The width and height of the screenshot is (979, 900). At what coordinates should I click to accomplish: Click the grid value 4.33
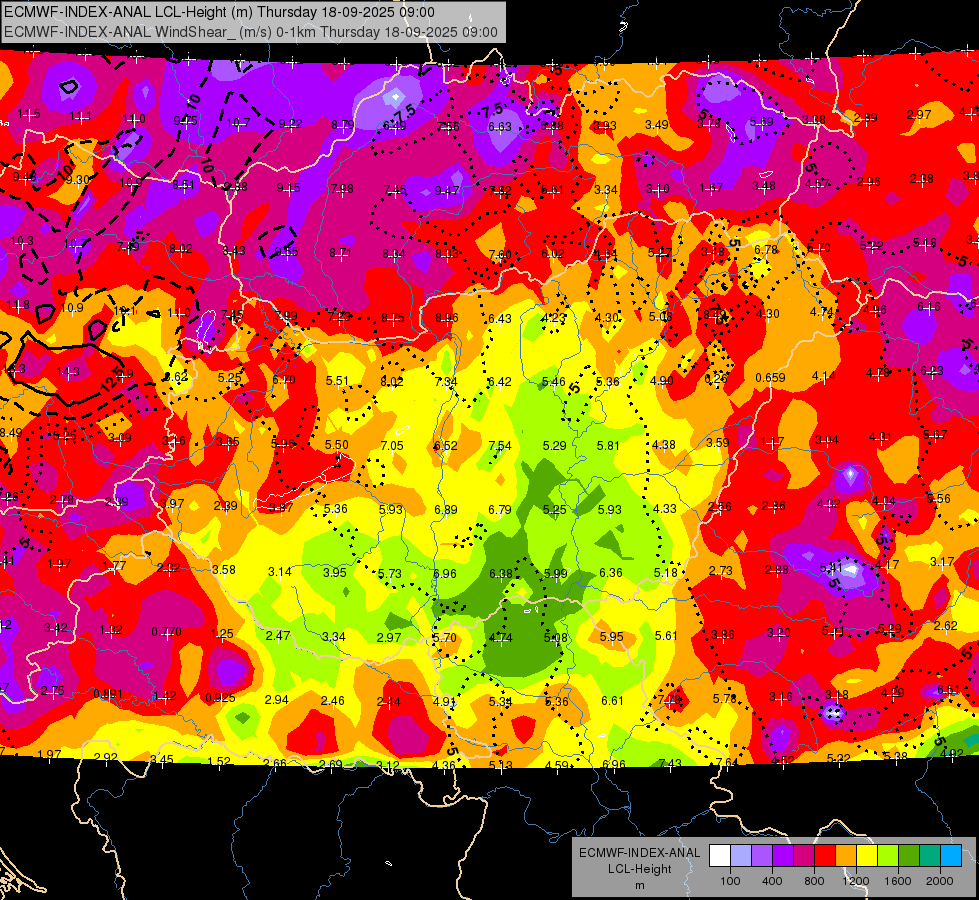pos(664,508)
